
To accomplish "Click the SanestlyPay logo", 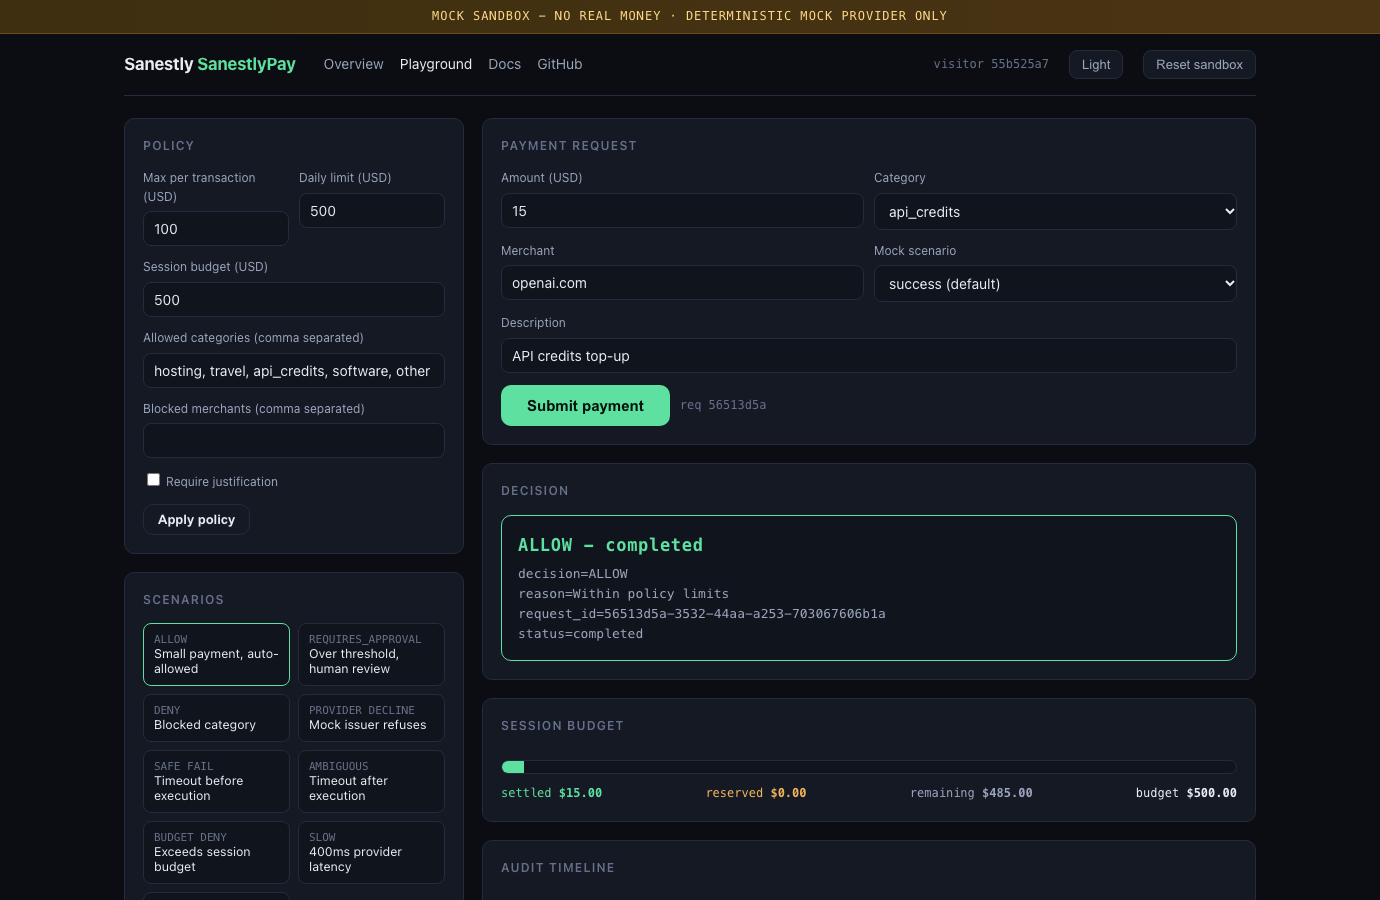I will click(x=210, y=64).
